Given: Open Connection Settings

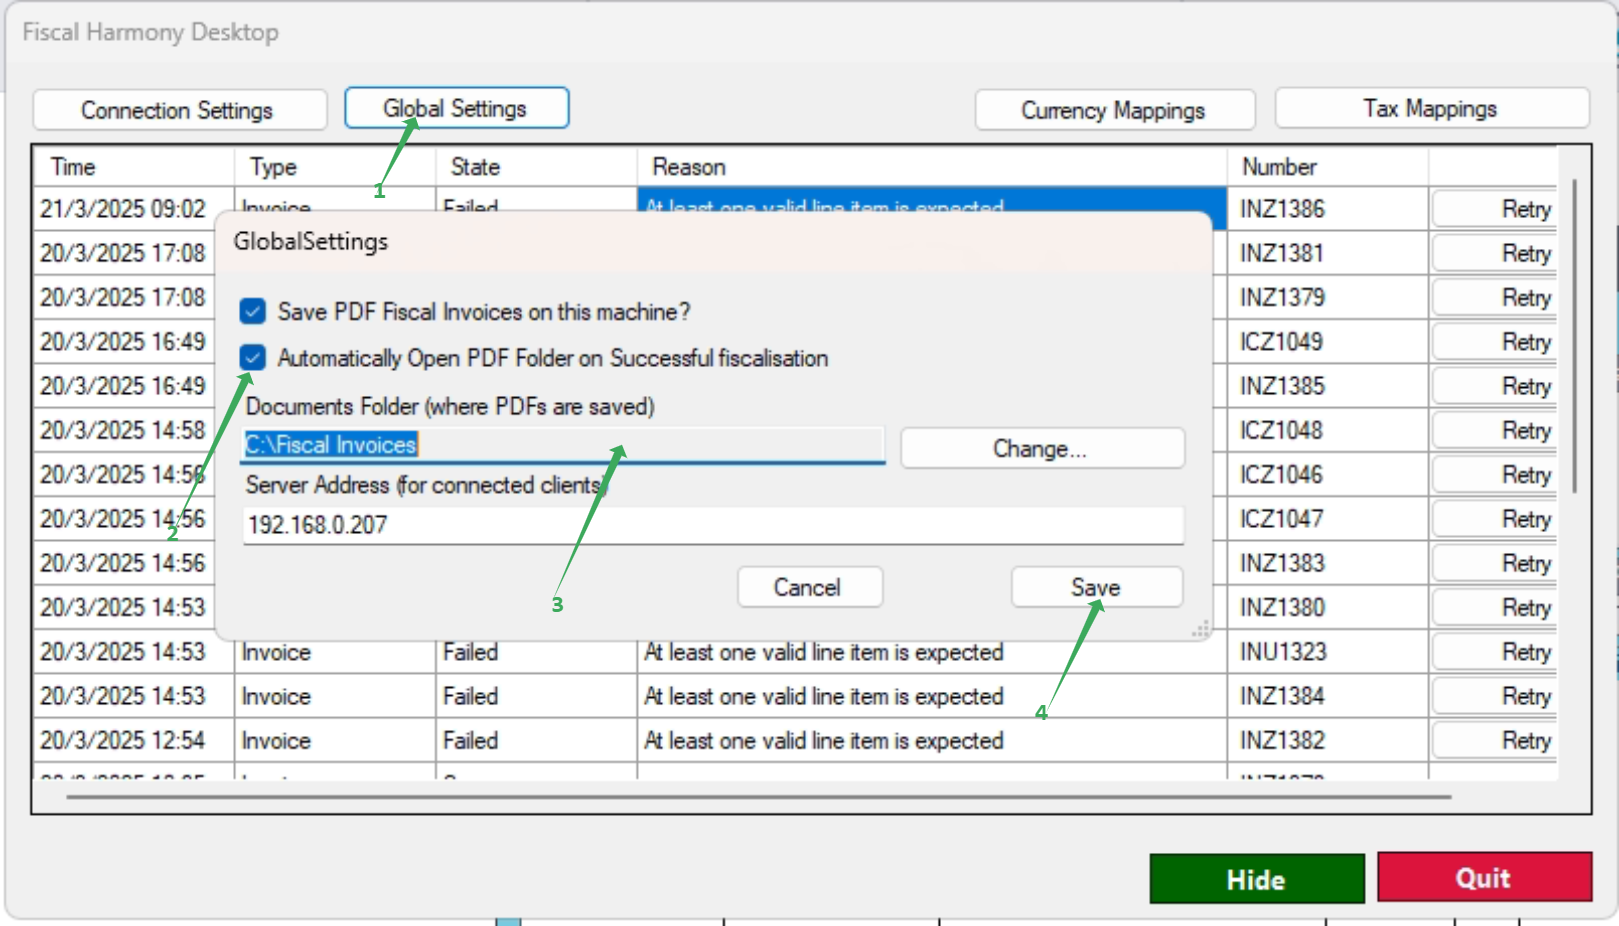Looking at the screenshot, I should (x=179, y=110).
